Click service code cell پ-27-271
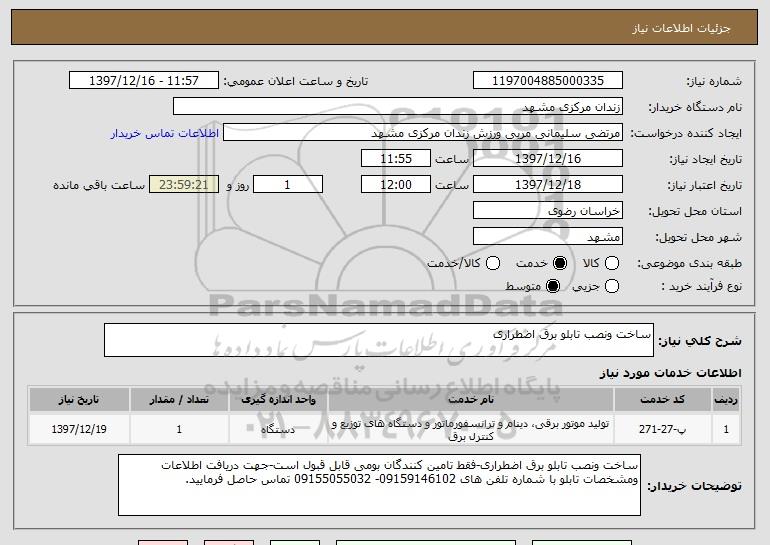 coord(662,429)
